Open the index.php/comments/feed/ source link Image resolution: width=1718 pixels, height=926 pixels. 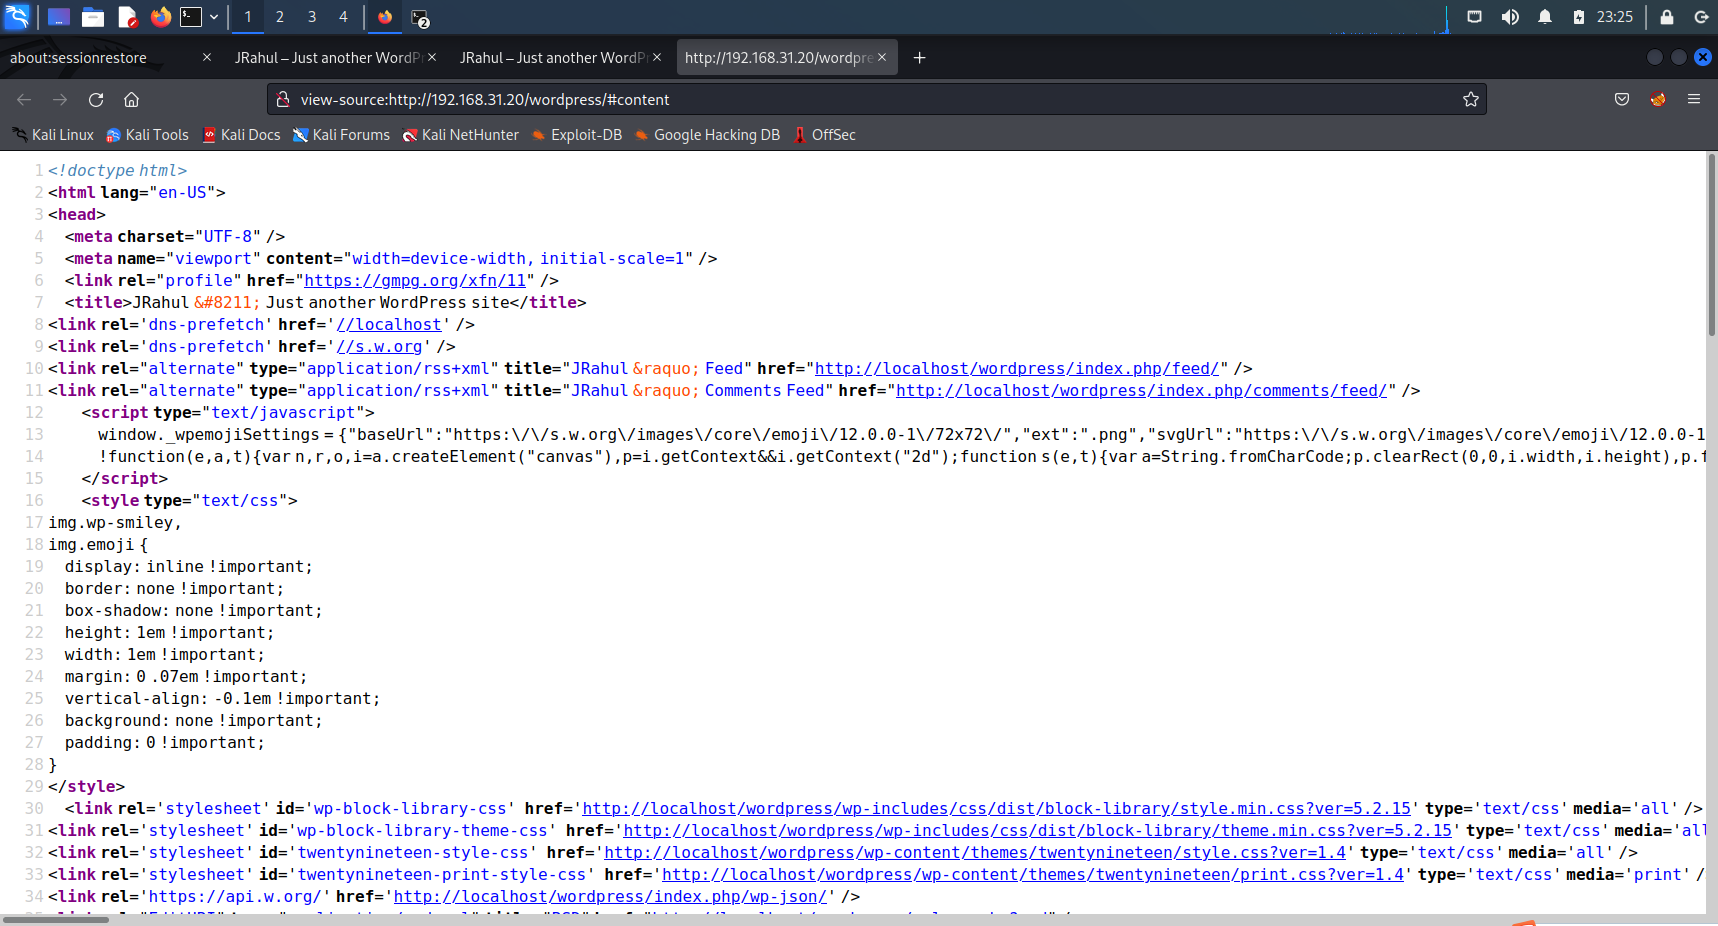(1142, 391)
